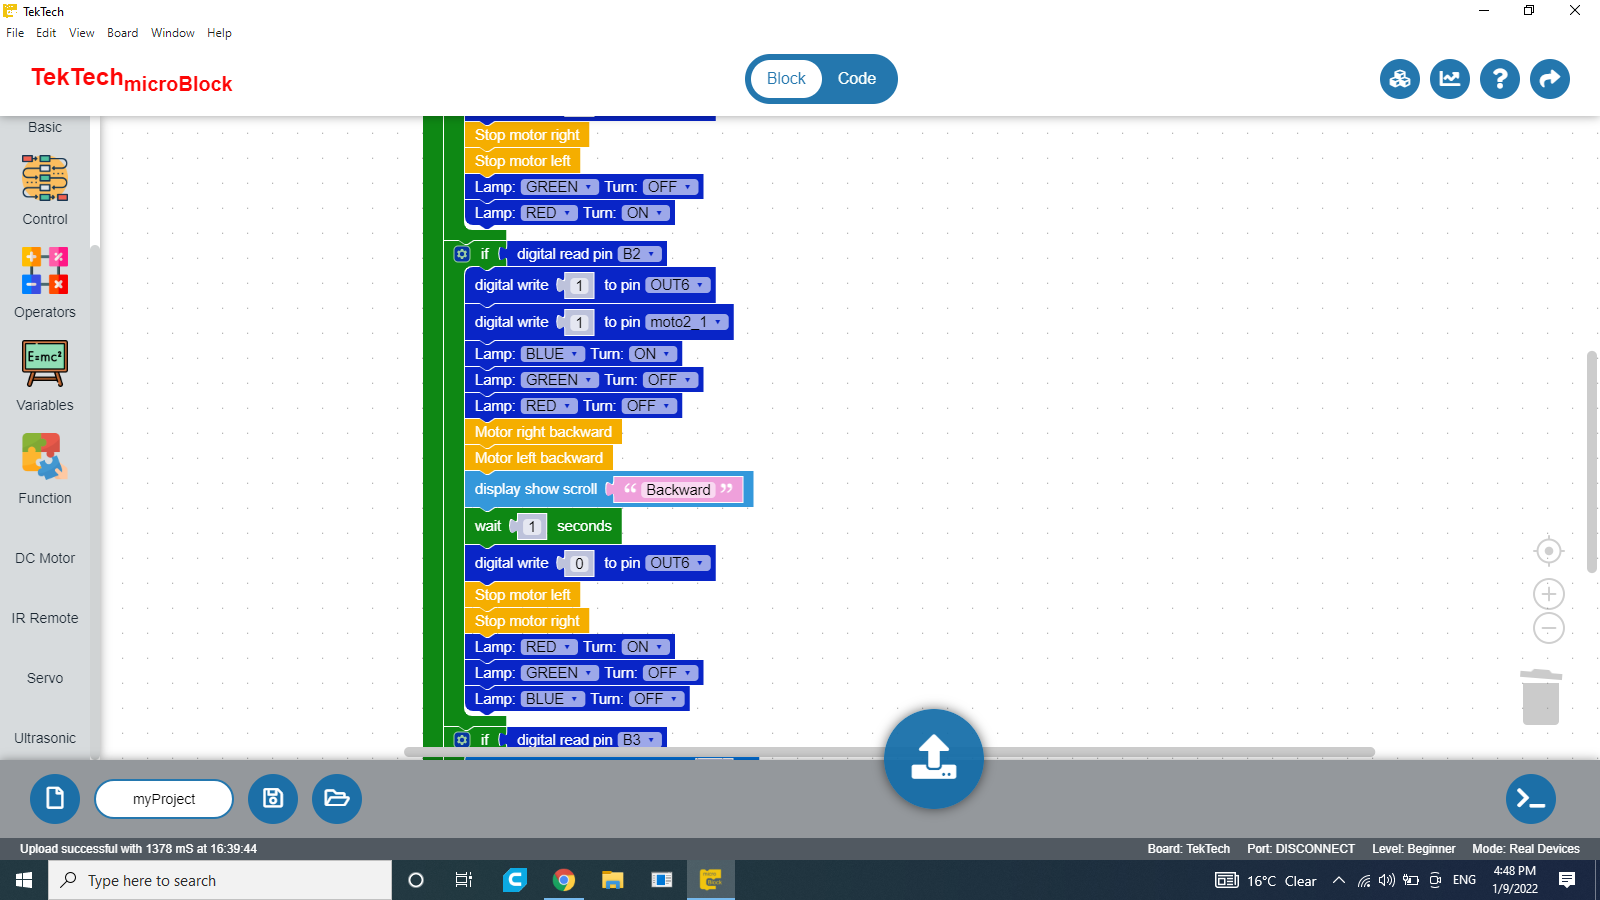This screenshot has height=900, width=1600.
Task: Open the chart plotter icon
Action: (1450, 79)
